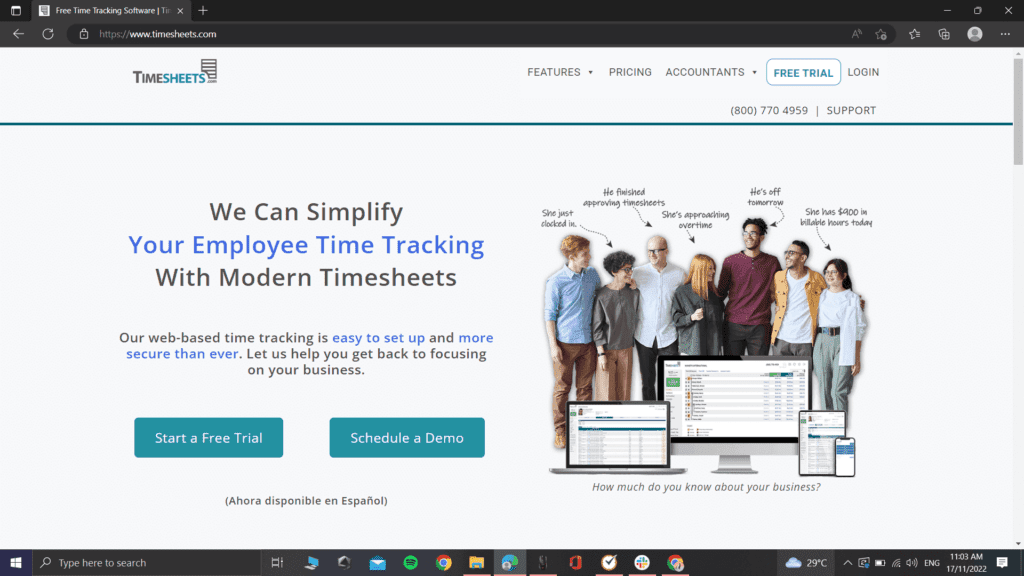Reload the page with the refresh icon
This screenshot has height=576, width=1024.
click(47, 33)
